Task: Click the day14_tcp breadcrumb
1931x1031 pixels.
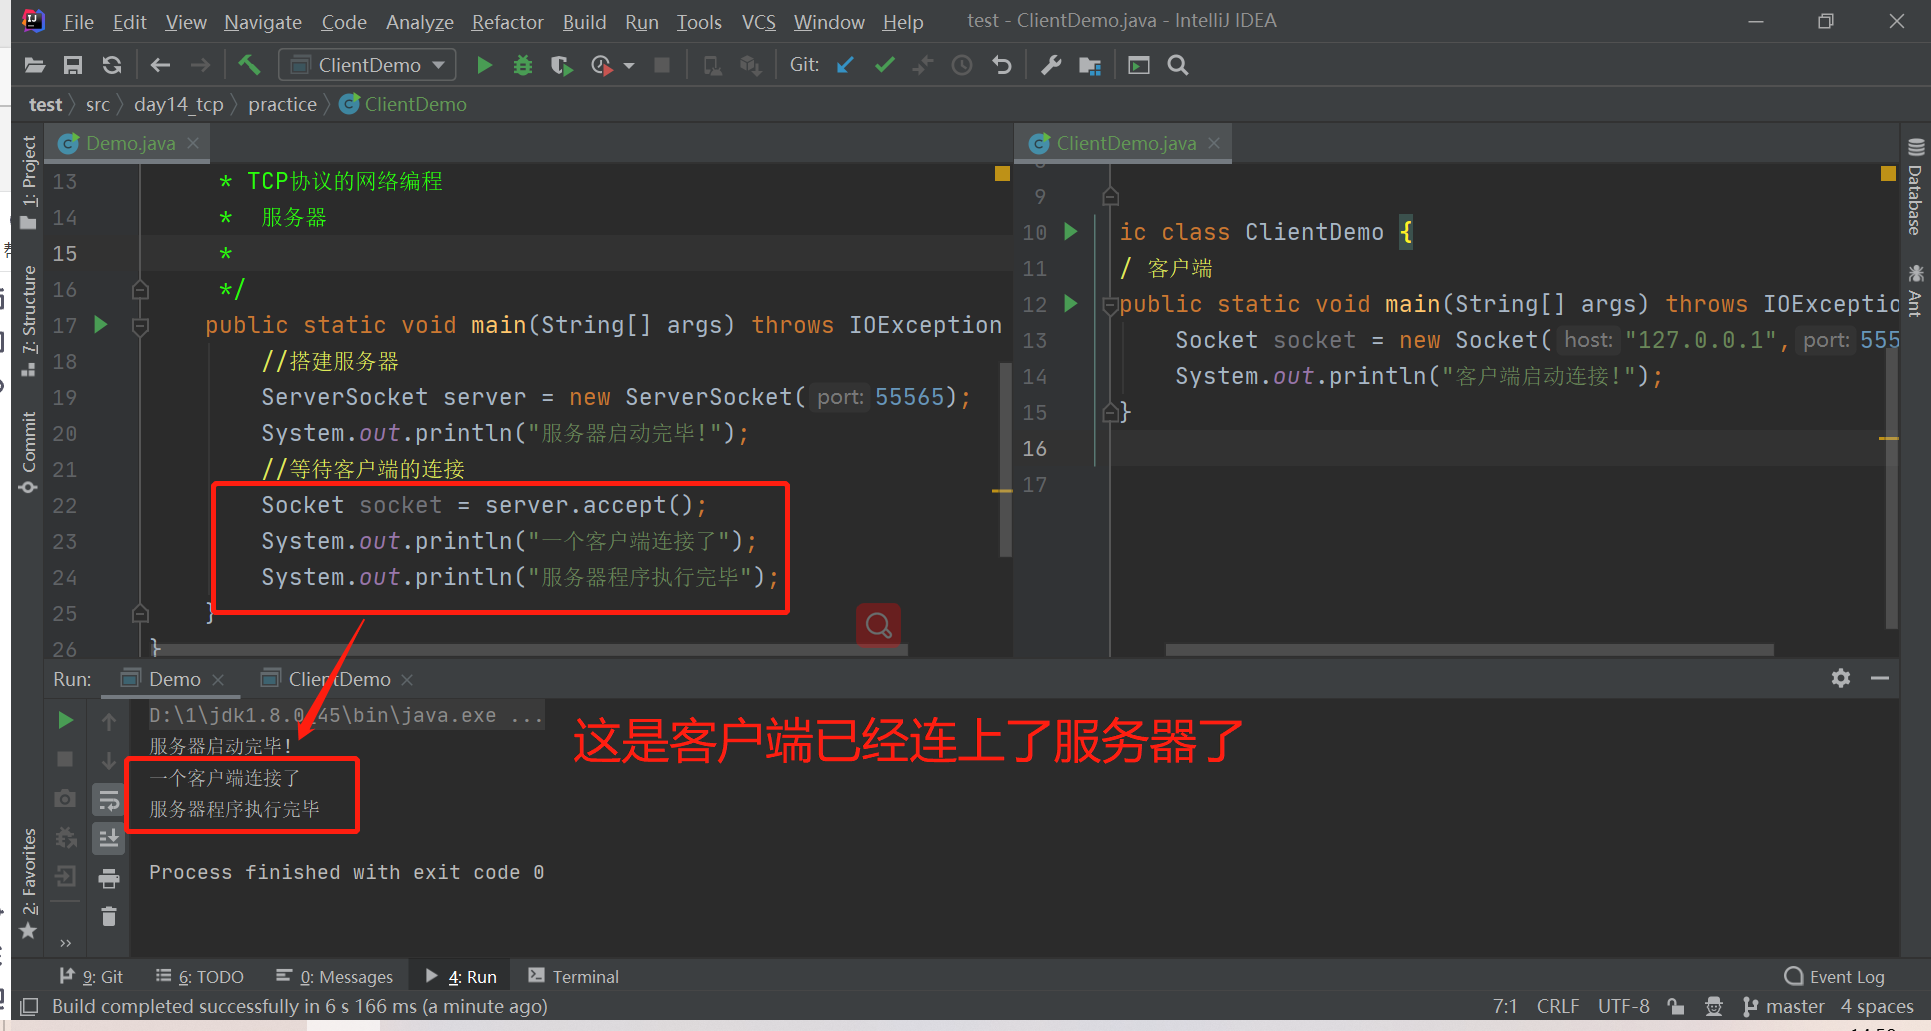Action: 178,104
